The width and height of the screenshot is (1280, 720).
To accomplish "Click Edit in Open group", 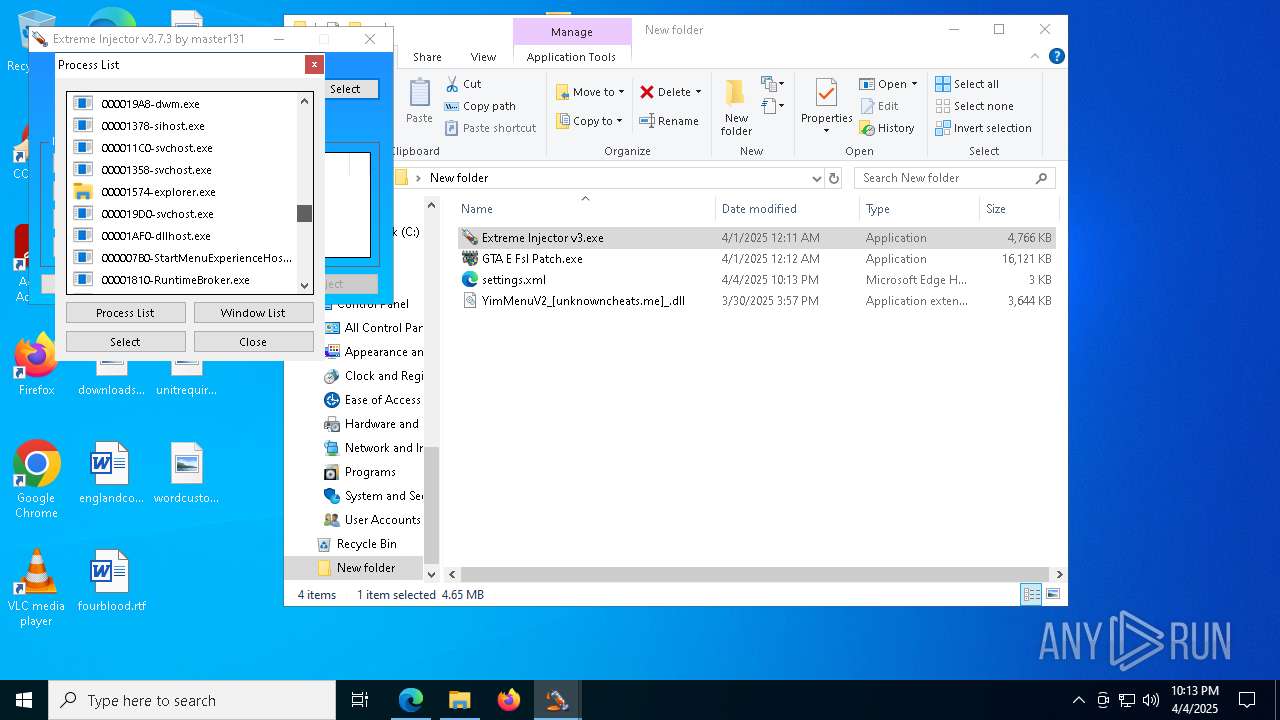I will click(878, 106).
